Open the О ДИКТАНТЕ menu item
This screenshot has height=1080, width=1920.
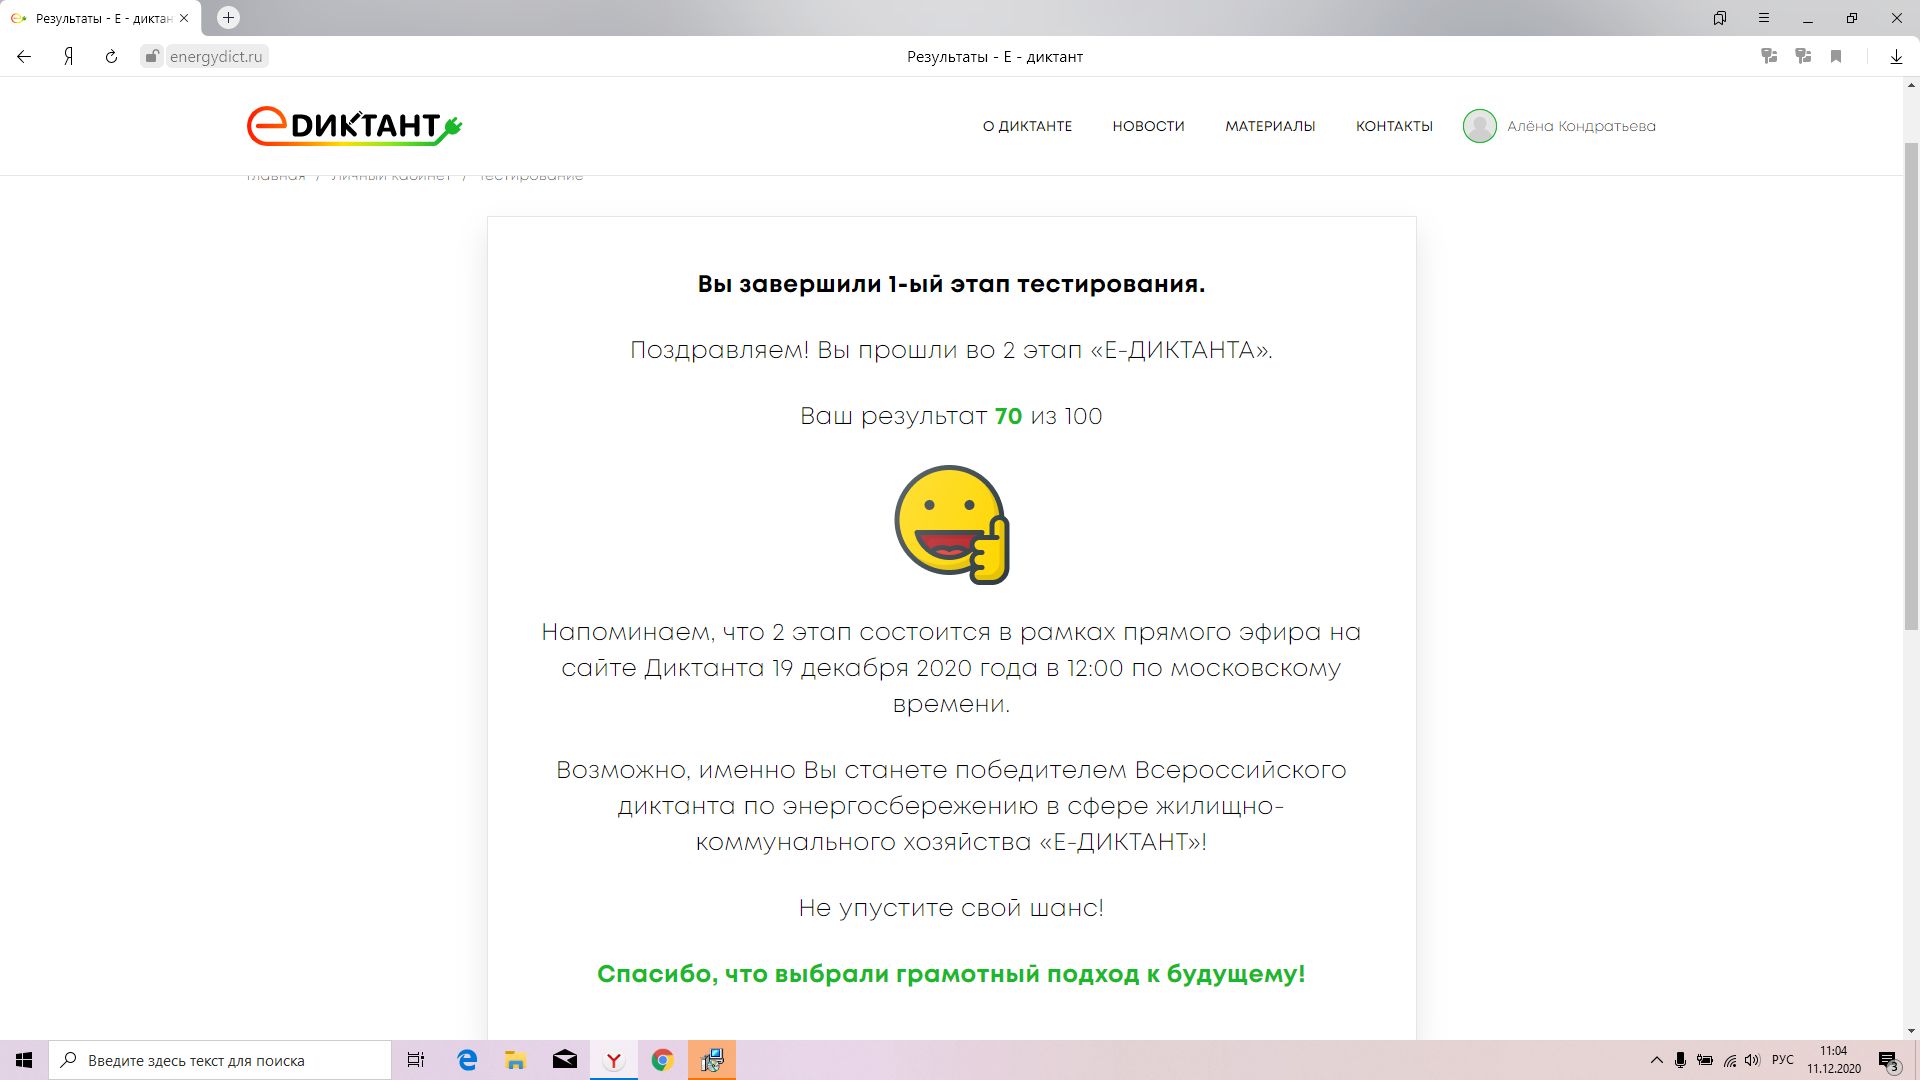(1027, 126)
